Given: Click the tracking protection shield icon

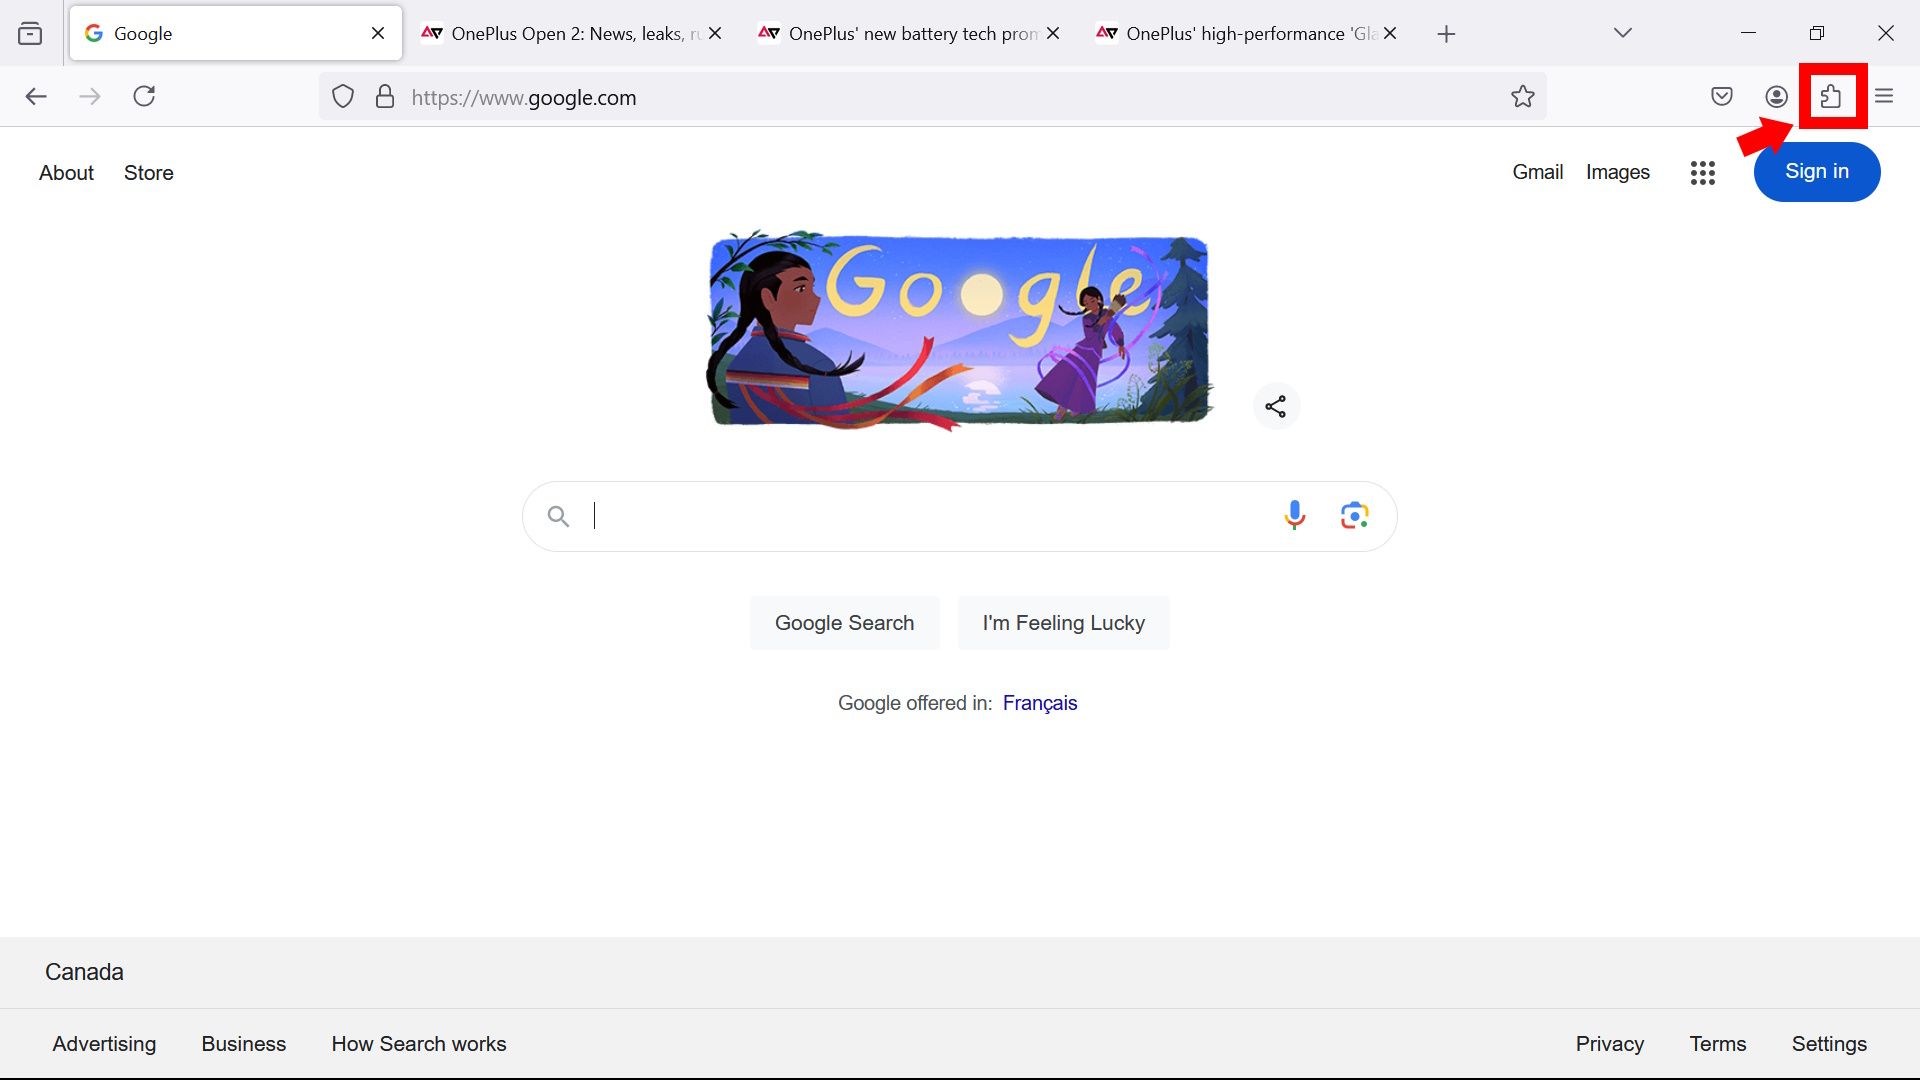Looking at the screenshot, I should [343, 96].
